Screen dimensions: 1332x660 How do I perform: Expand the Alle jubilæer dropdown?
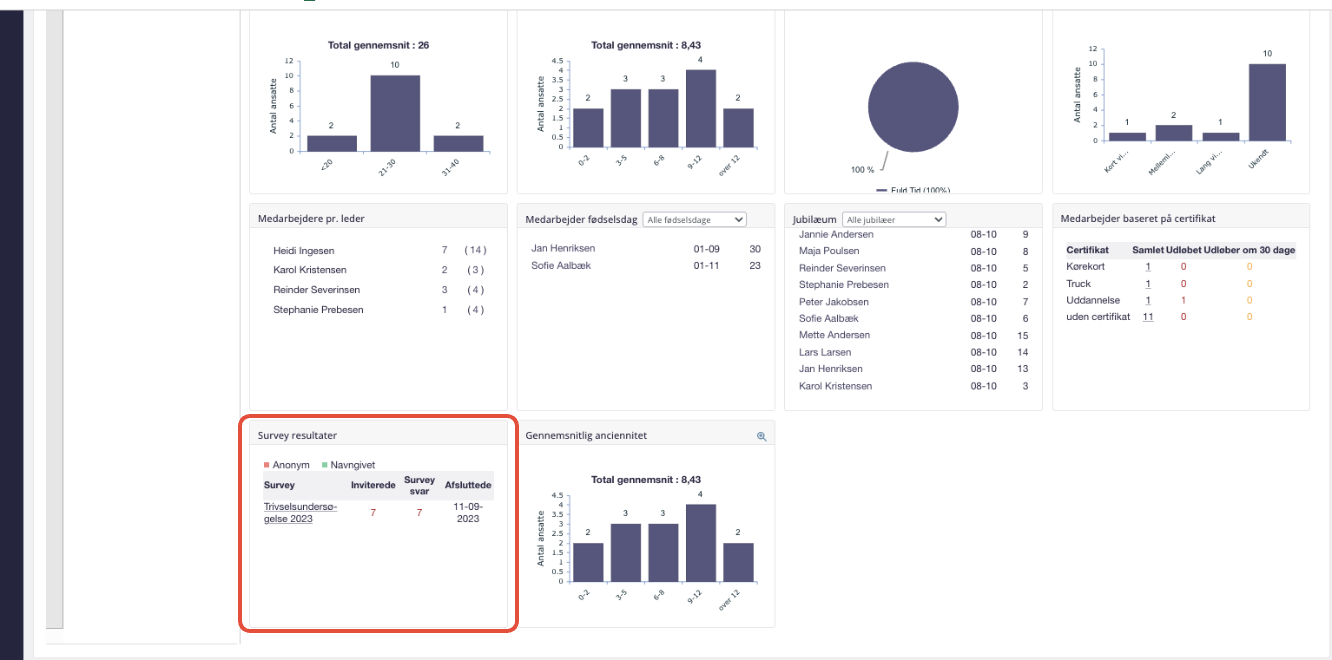(x=893, y=219)
